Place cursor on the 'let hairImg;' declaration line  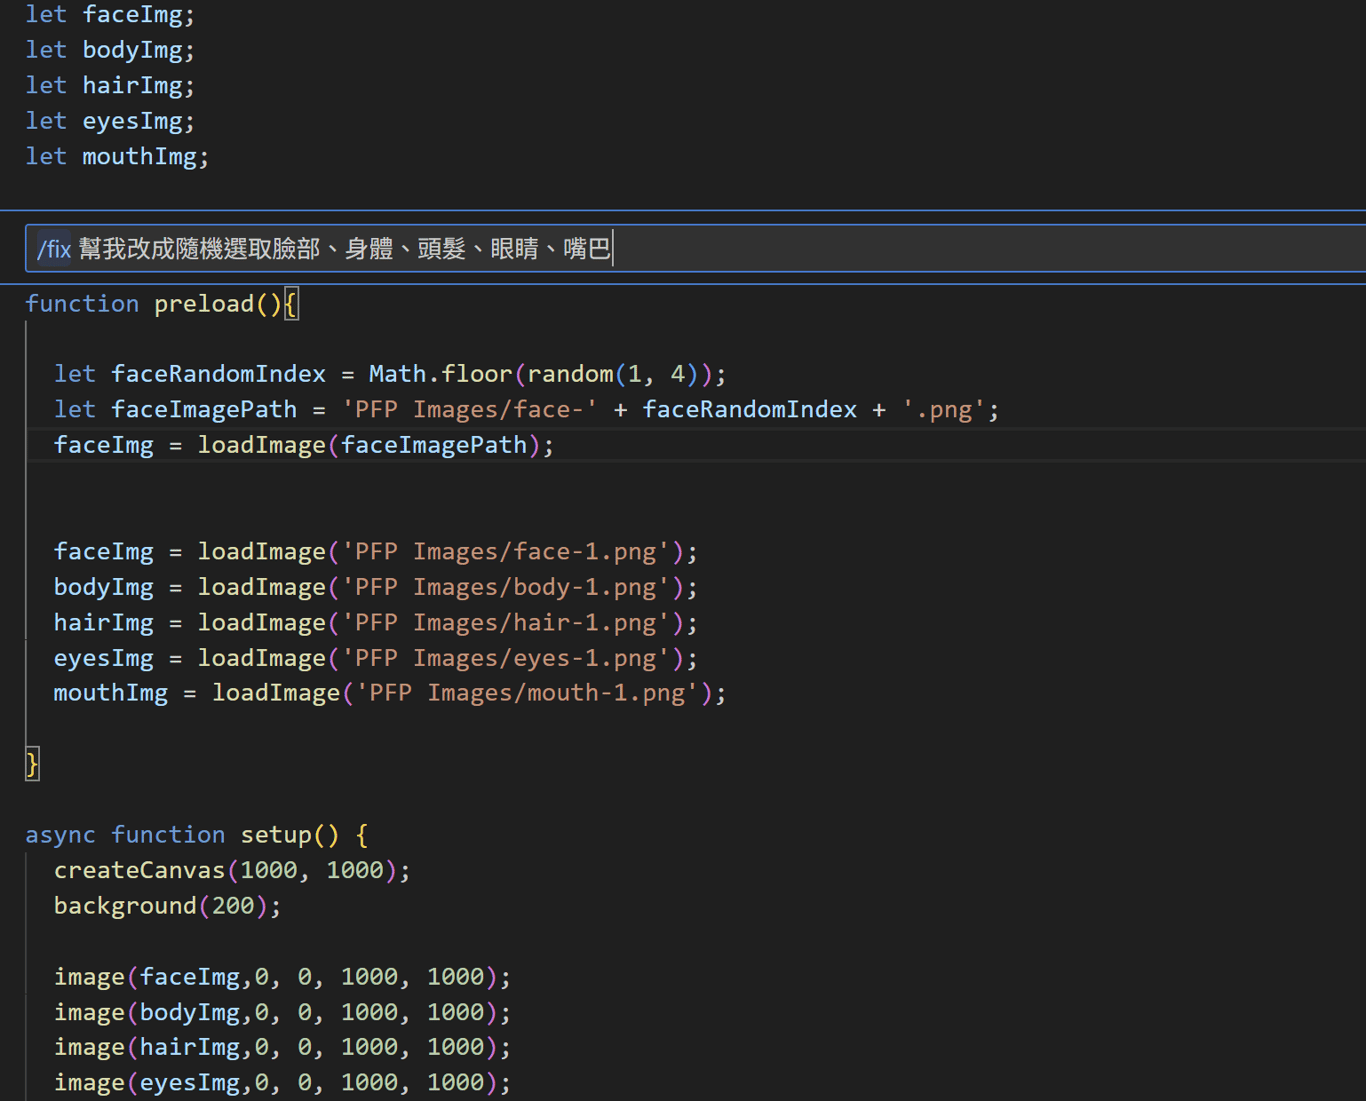click(x=110, y=86)
